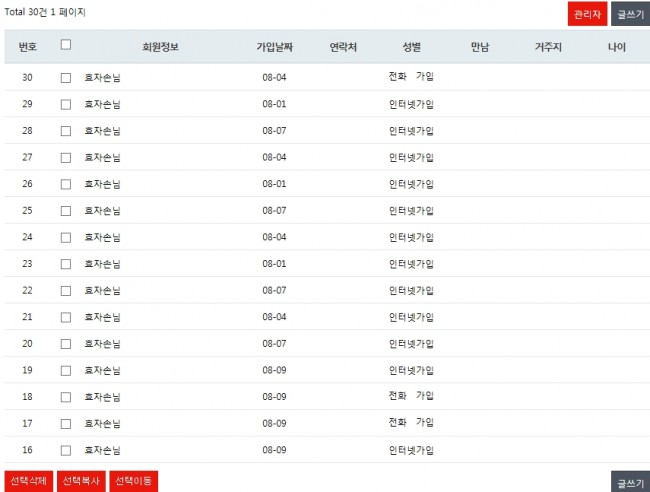Toggle the select-all checkbox in header
Screen dimensions: 650x492
pos(66,44)
